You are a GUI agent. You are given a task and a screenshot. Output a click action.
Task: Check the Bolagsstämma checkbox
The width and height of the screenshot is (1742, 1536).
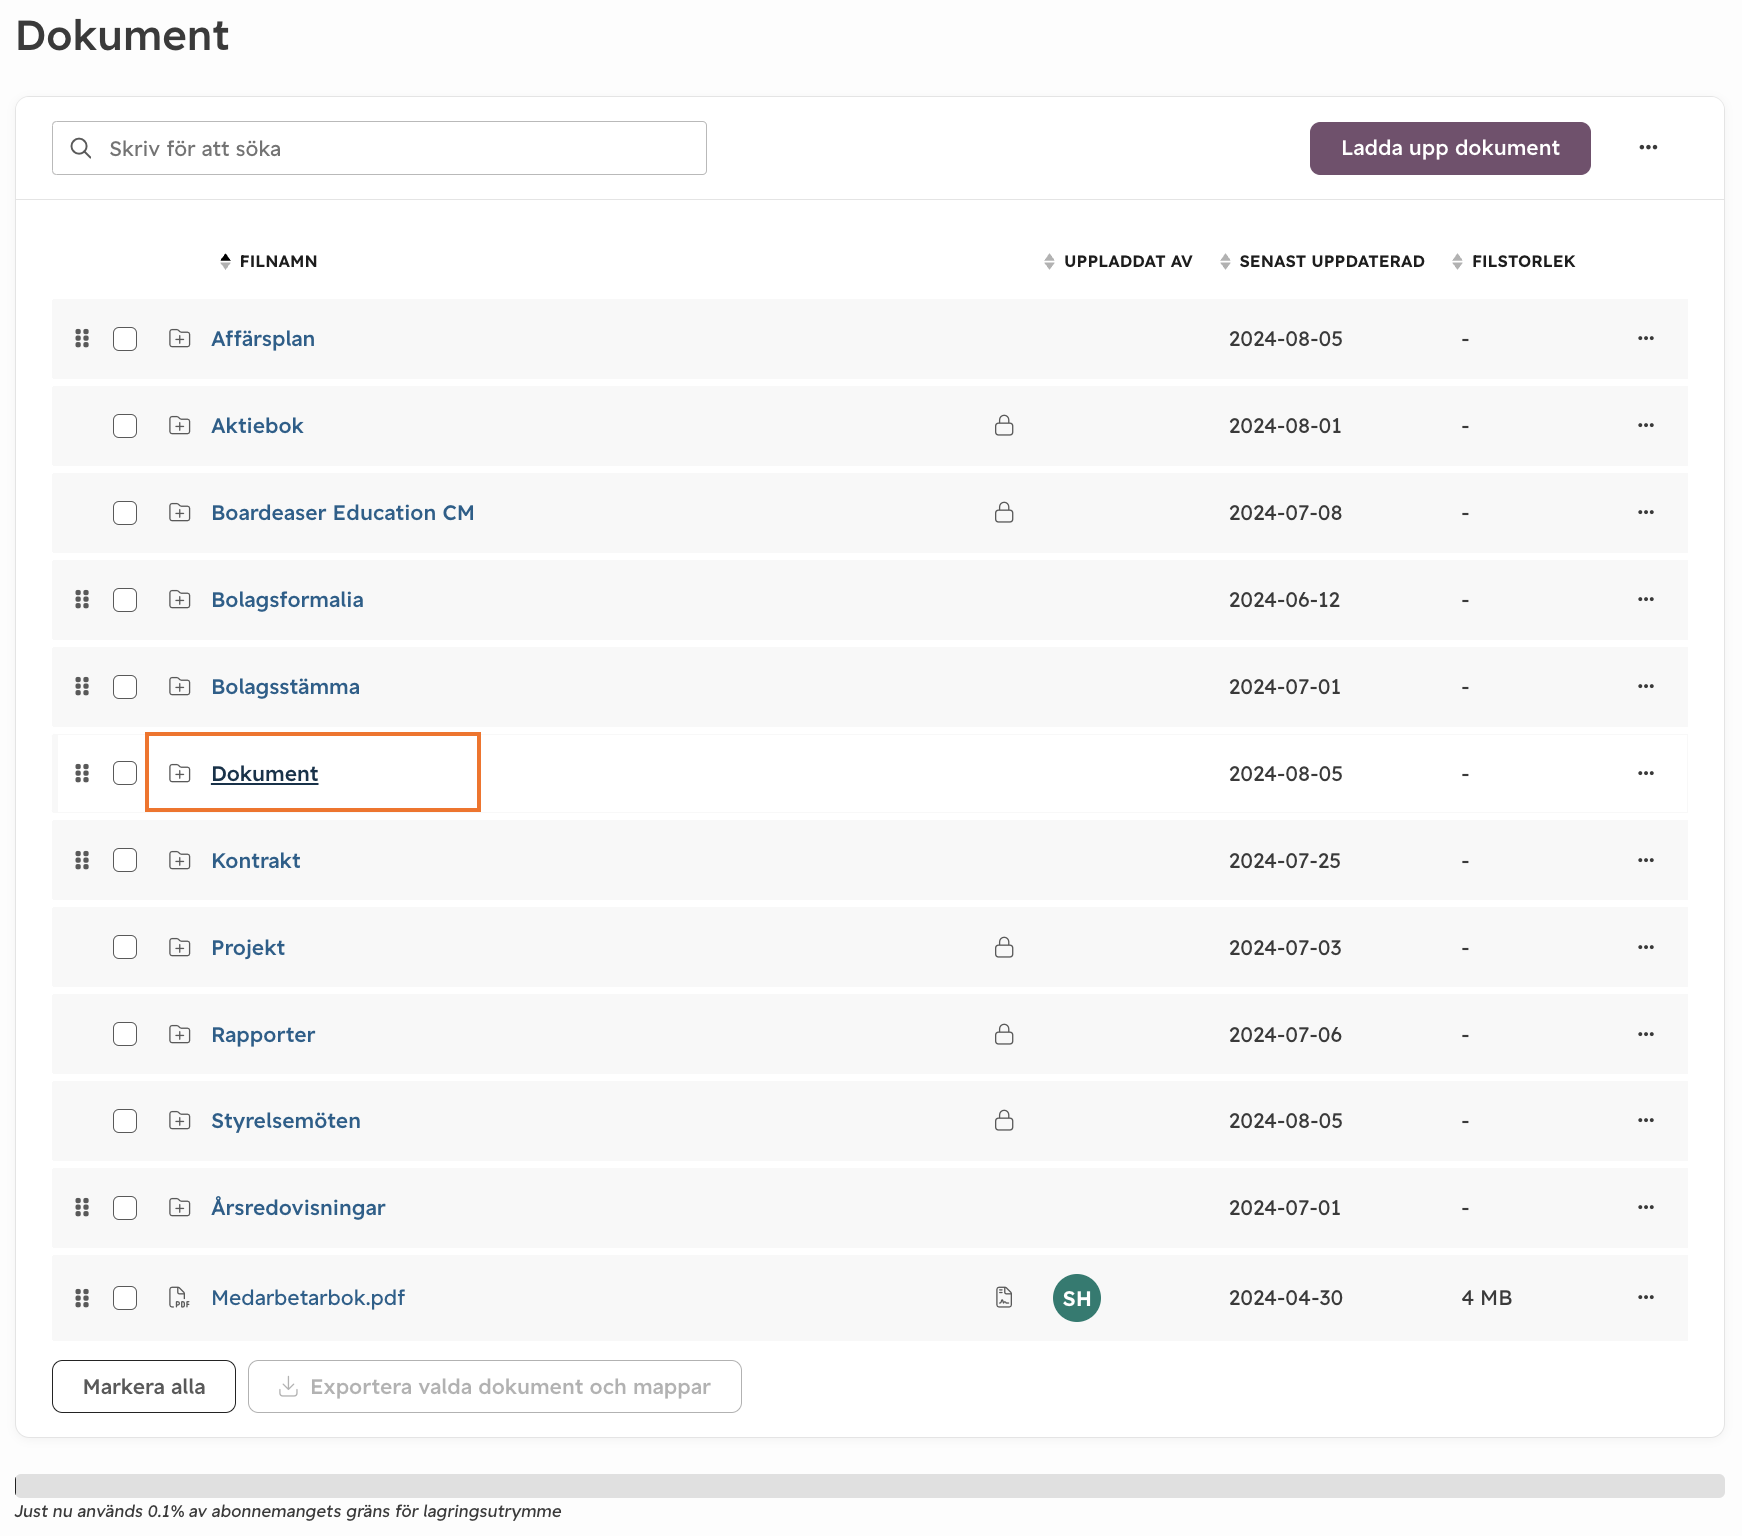125,687
